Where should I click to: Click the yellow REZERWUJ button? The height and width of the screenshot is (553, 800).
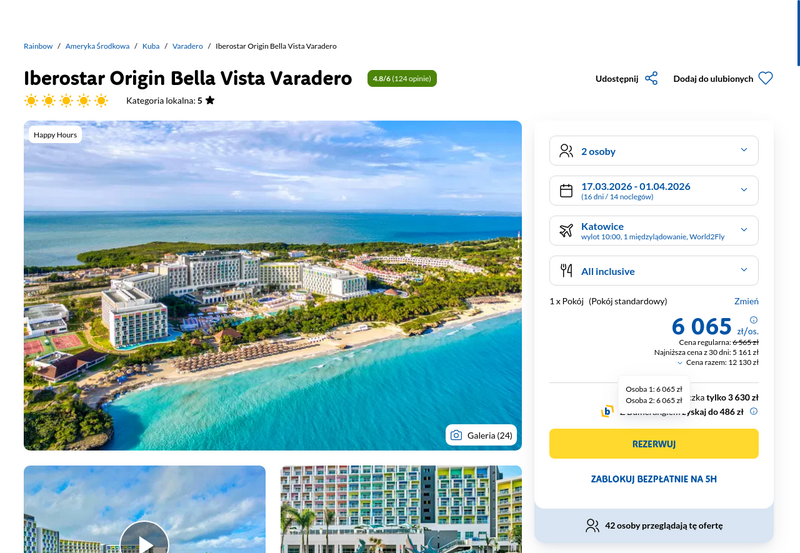point(654,444)
